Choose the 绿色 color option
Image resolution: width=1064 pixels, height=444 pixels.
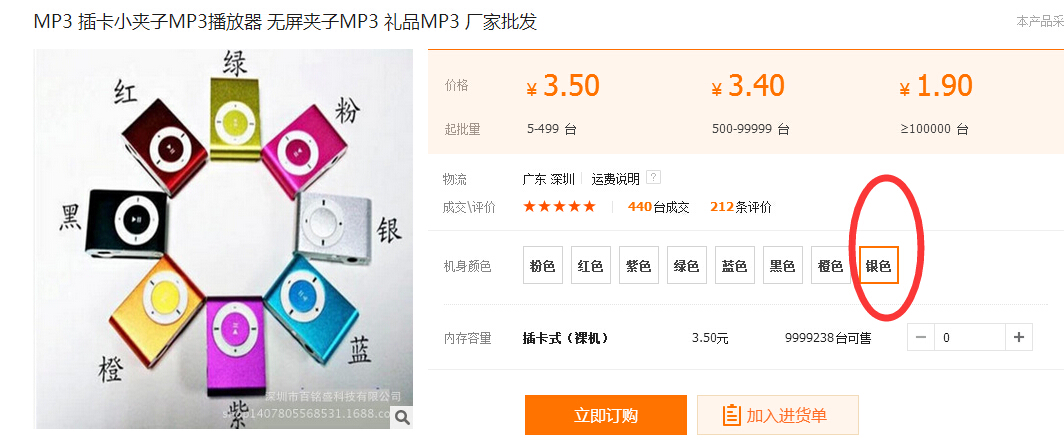click(687, 265)
